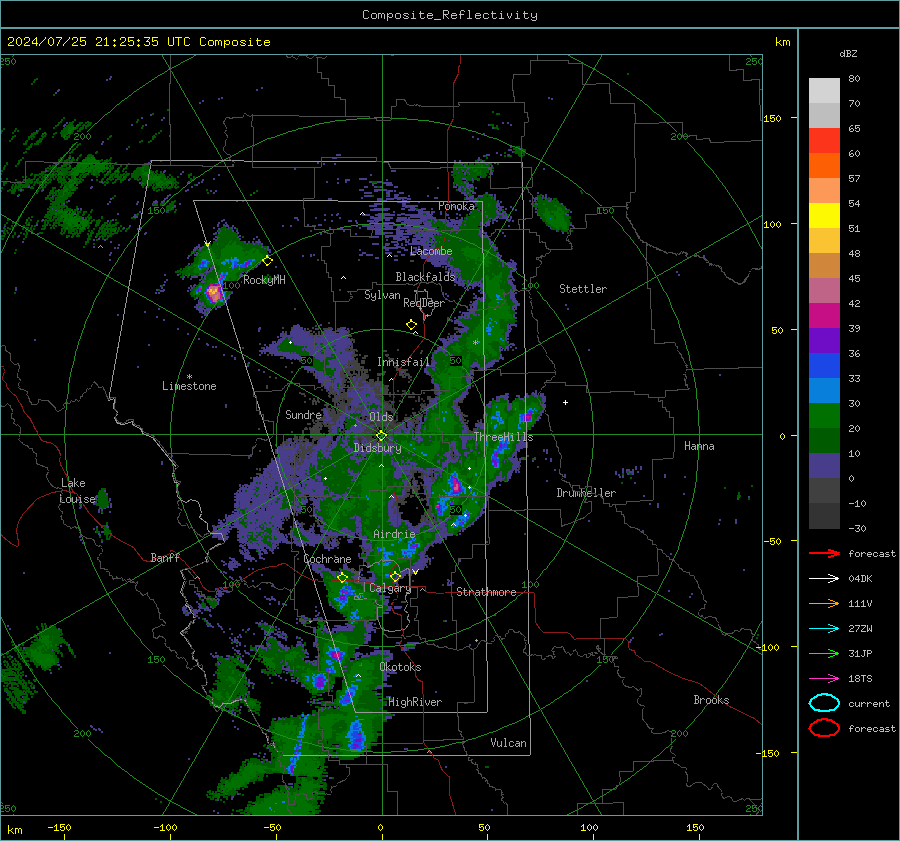Click the Cochrane city label

pos(327,559)
